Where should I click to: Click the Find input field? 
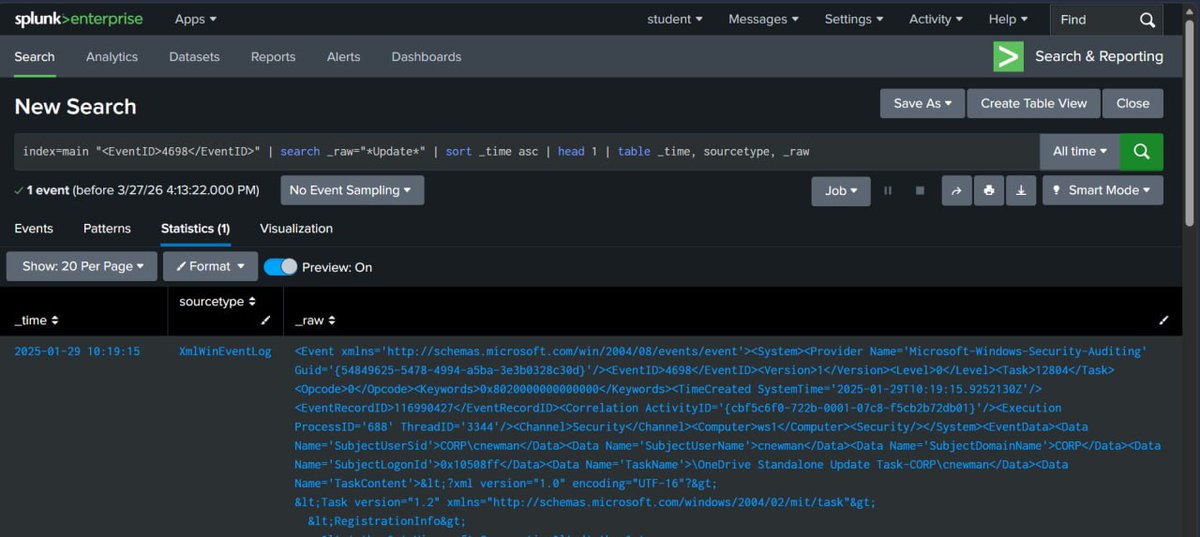1093,20
